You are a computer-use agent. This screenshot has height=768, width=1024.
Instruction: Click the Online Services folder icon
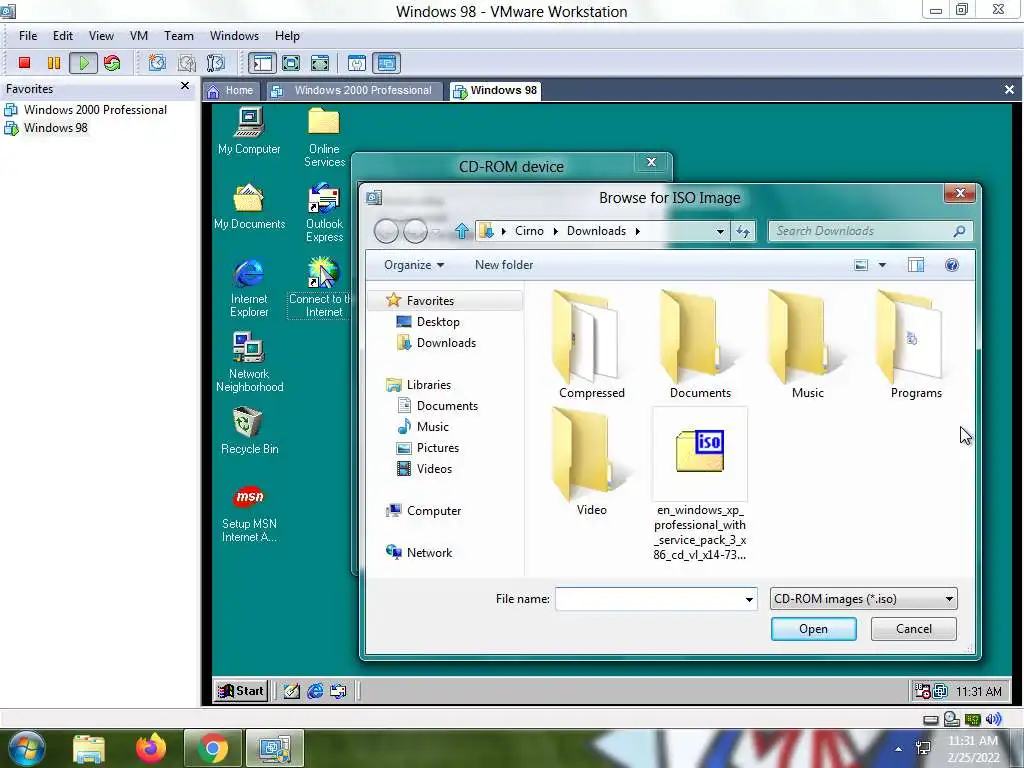pos(325,137)
